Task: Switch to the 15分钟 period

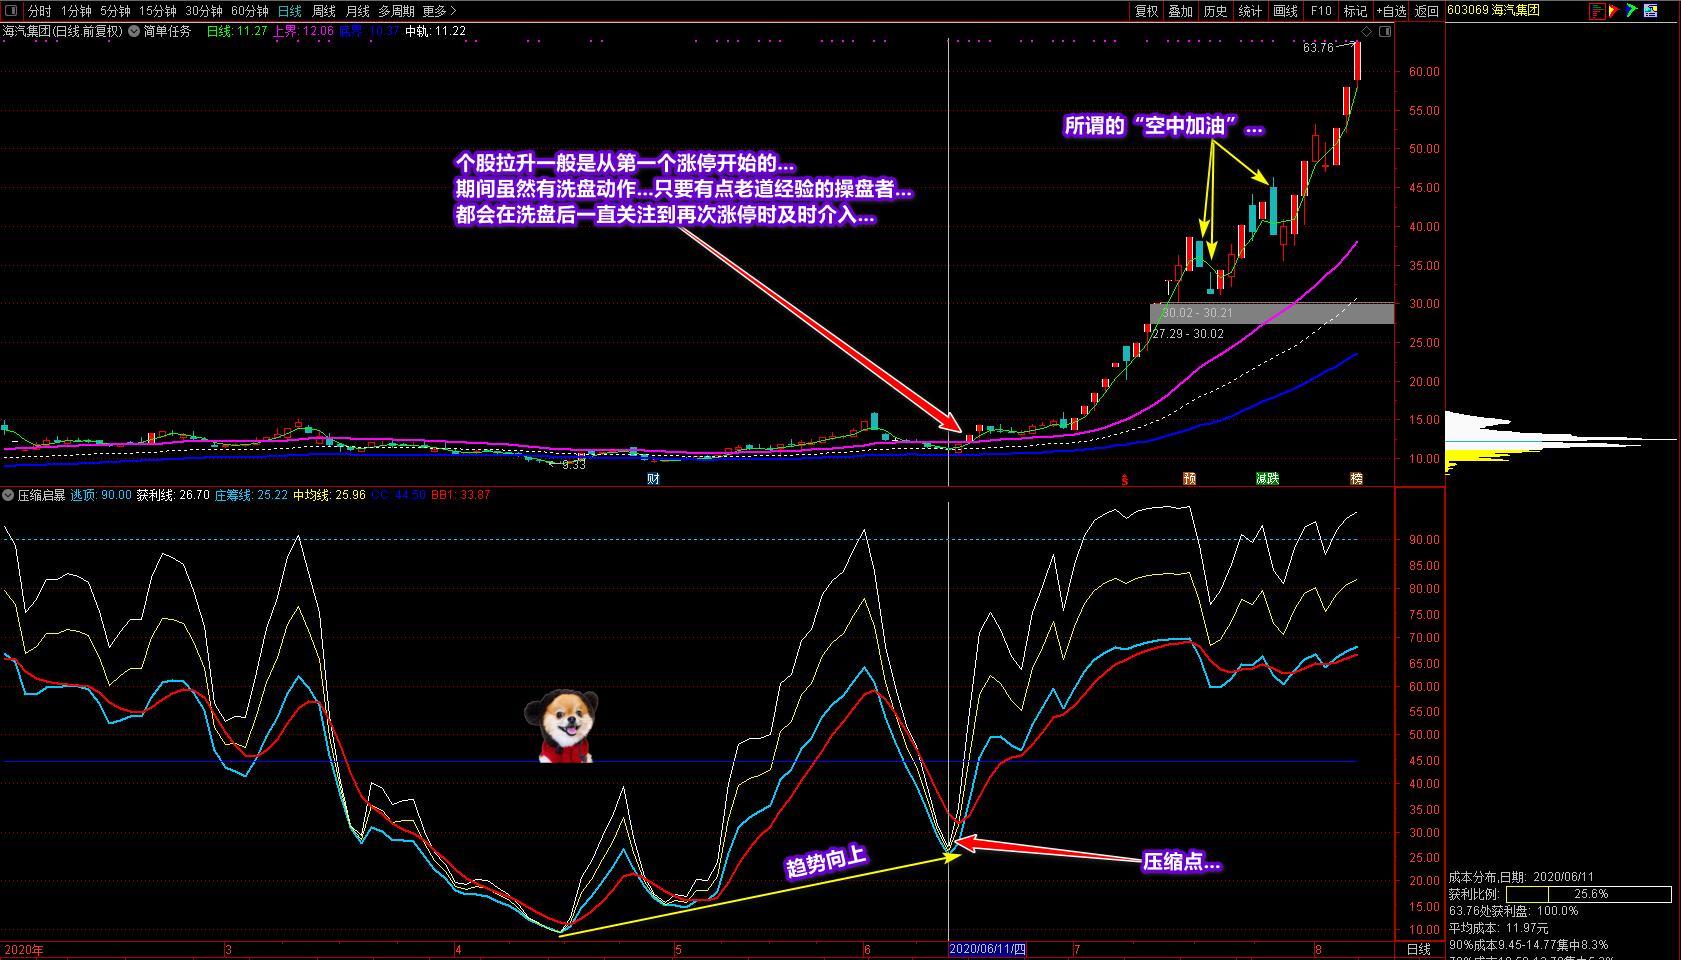Action: [158, 11]
